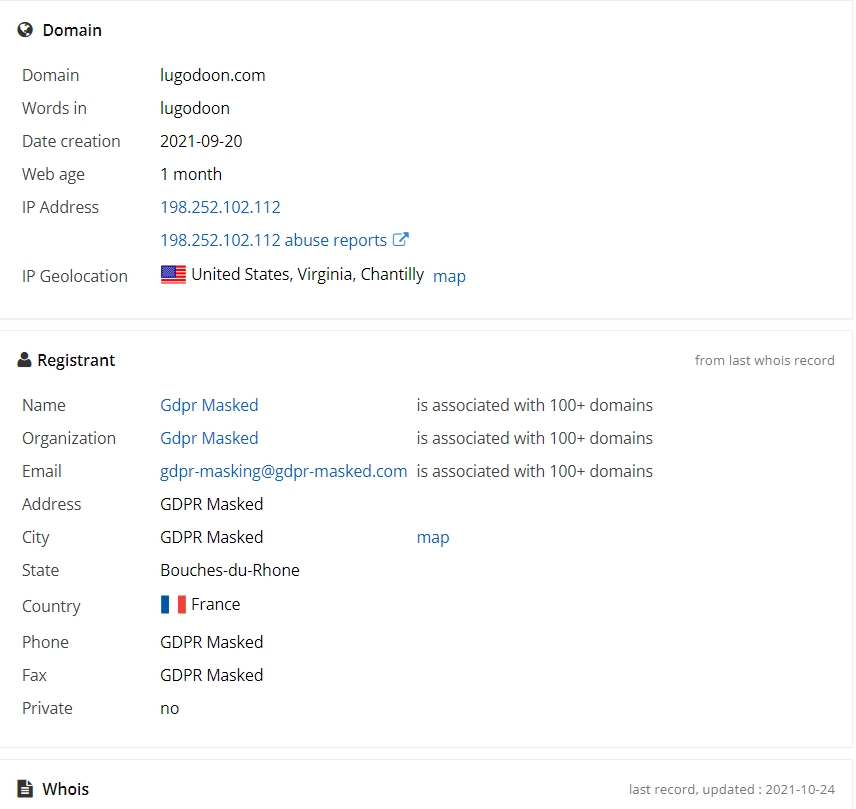
Task: Click the globe icon beside Domain heading
Action: coord(25,29)
